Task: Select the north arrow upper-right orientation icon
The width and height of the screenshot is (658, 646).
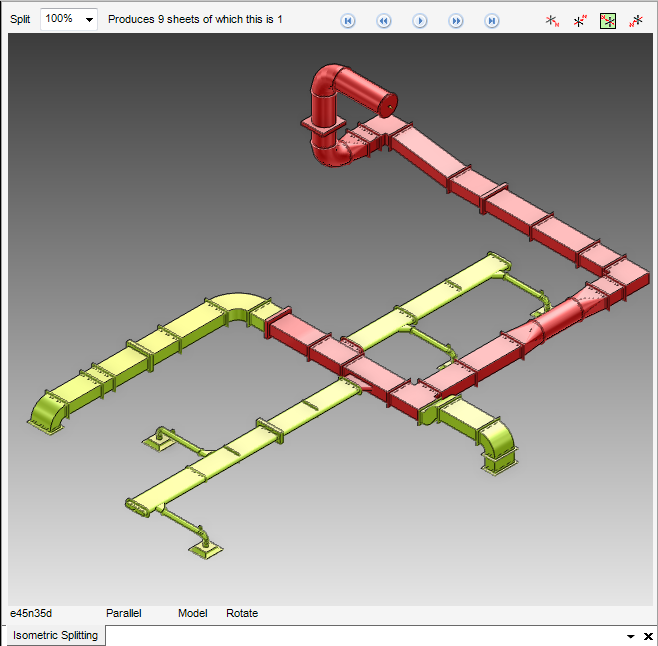Action: tap(580, 21)
